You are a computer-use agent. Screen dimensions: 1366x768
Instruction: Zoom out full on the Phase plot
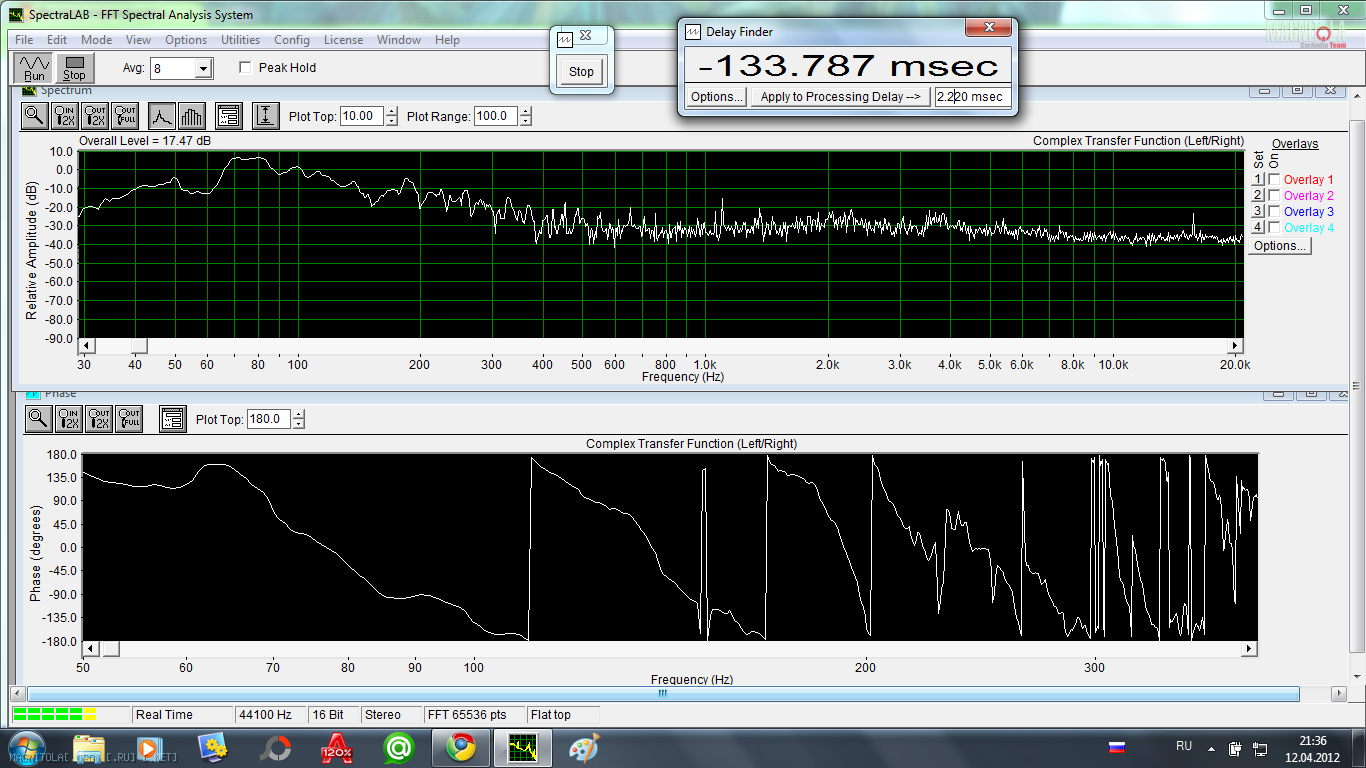click(129, 419)
